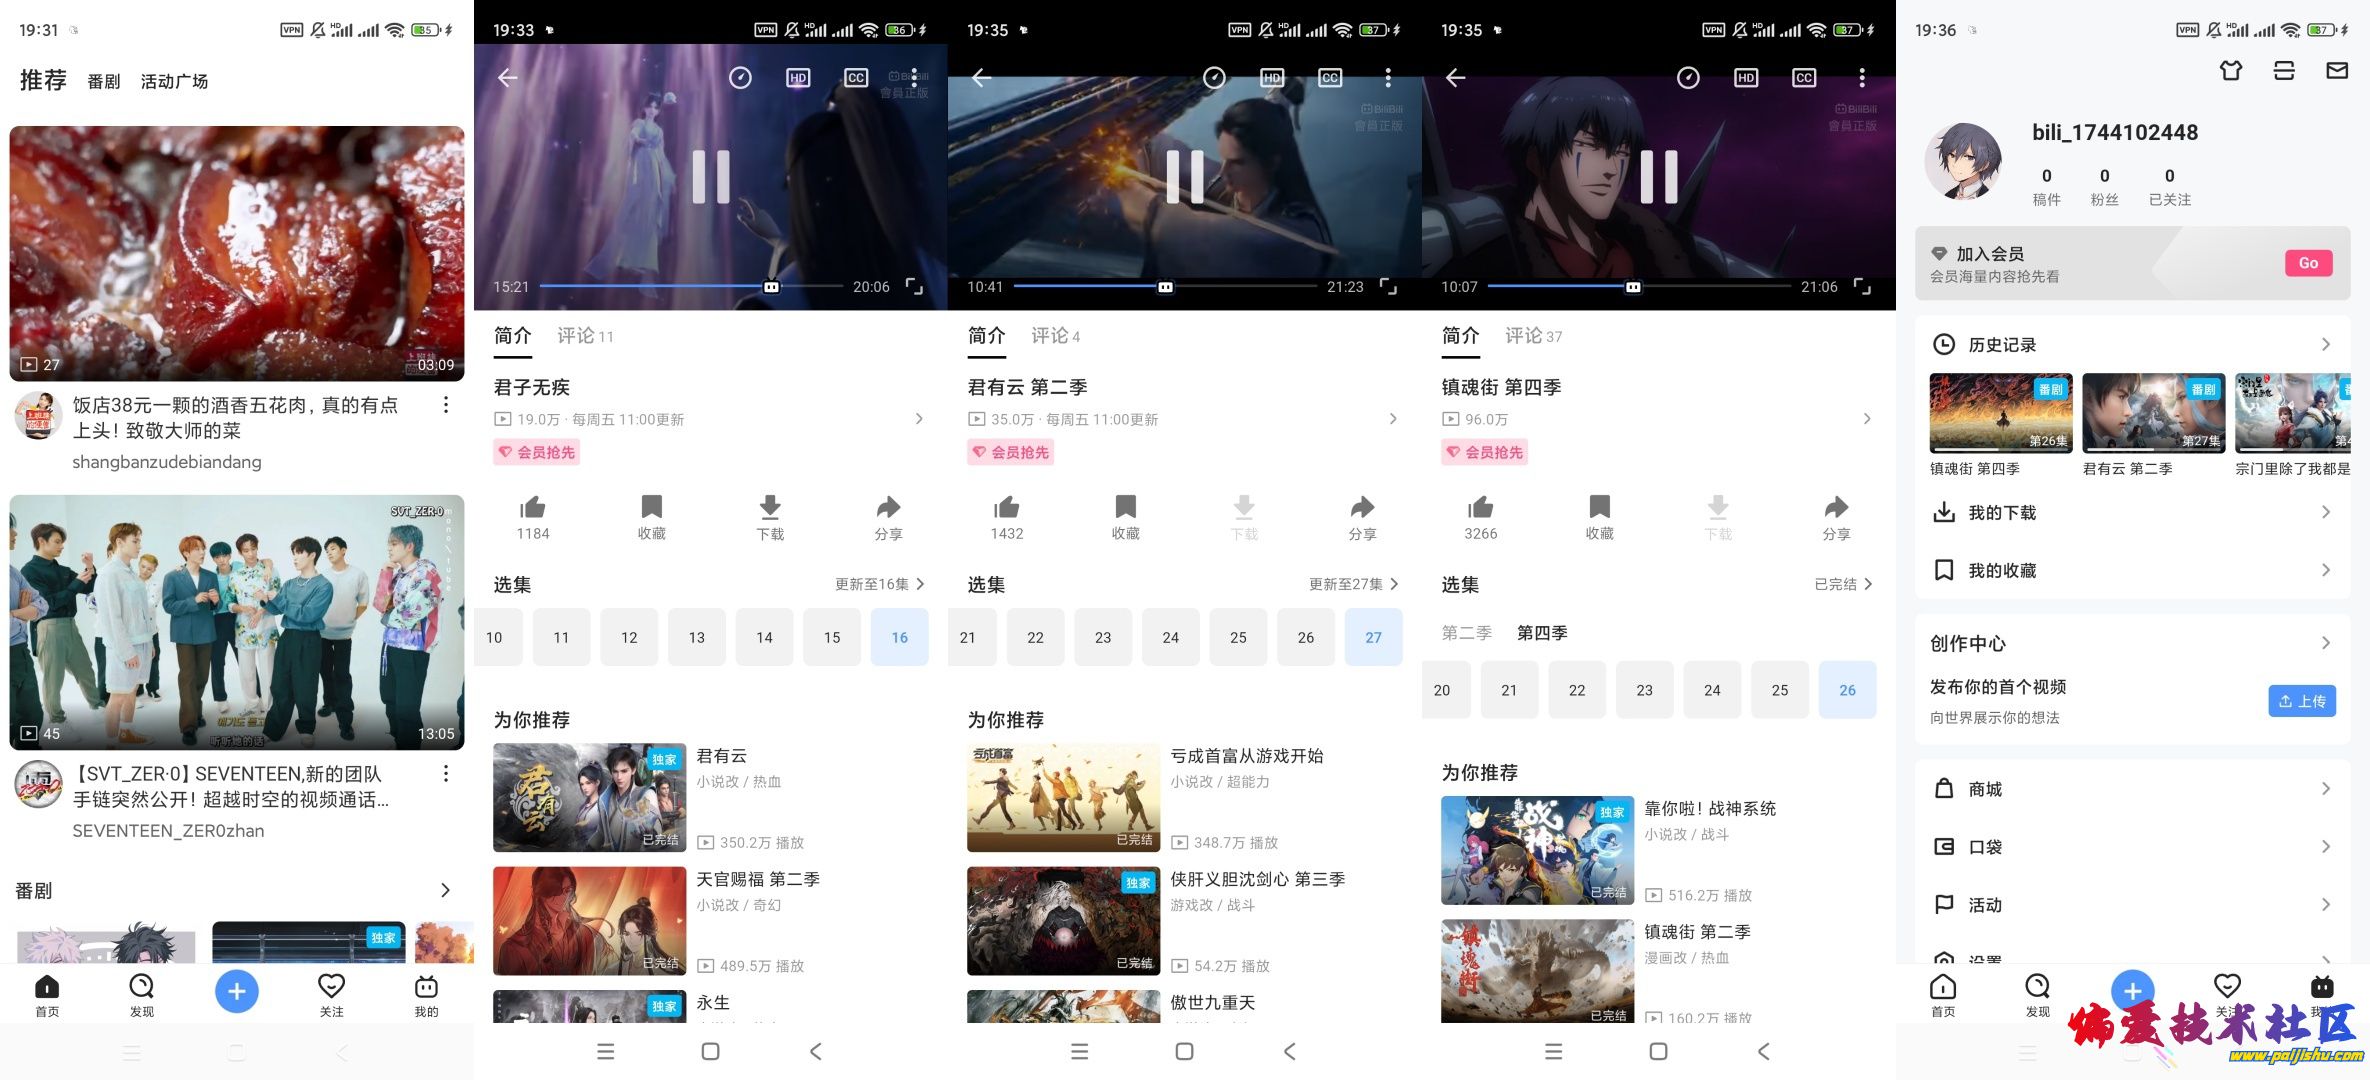Open the mail messages icon on profile page
This screenshot has height=1080, width=2370.
[2337, 71]
